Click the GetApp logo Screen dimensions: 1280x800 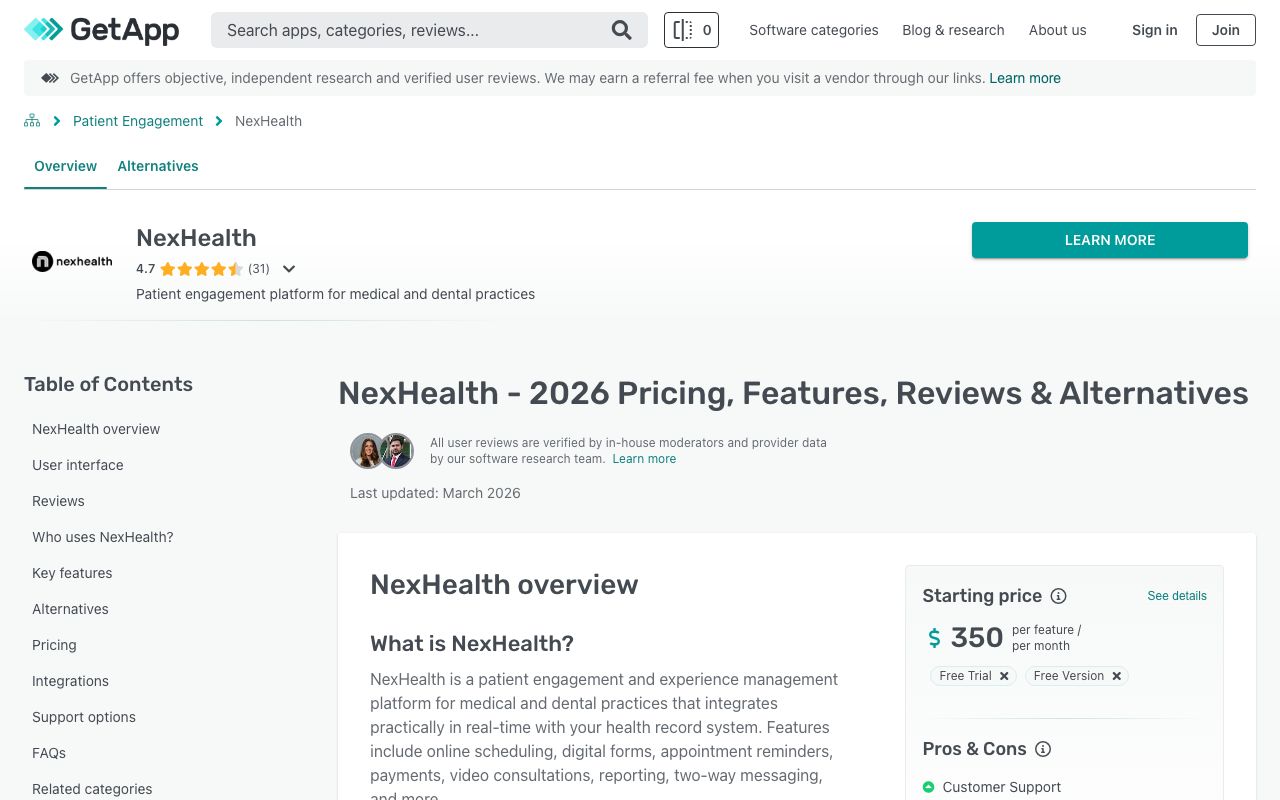[101, 30]
